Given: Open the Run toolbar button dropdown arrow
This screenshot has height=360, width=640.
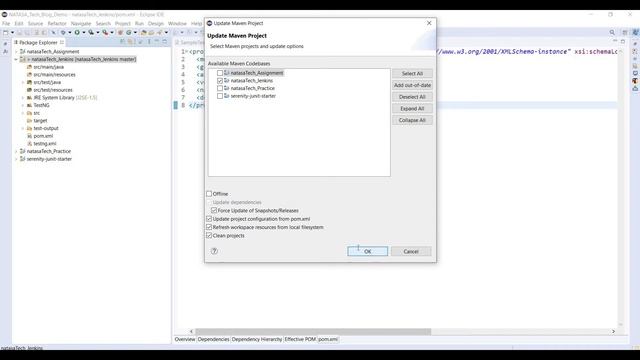Looking at the screenshot, I should (x=84, y=32).
